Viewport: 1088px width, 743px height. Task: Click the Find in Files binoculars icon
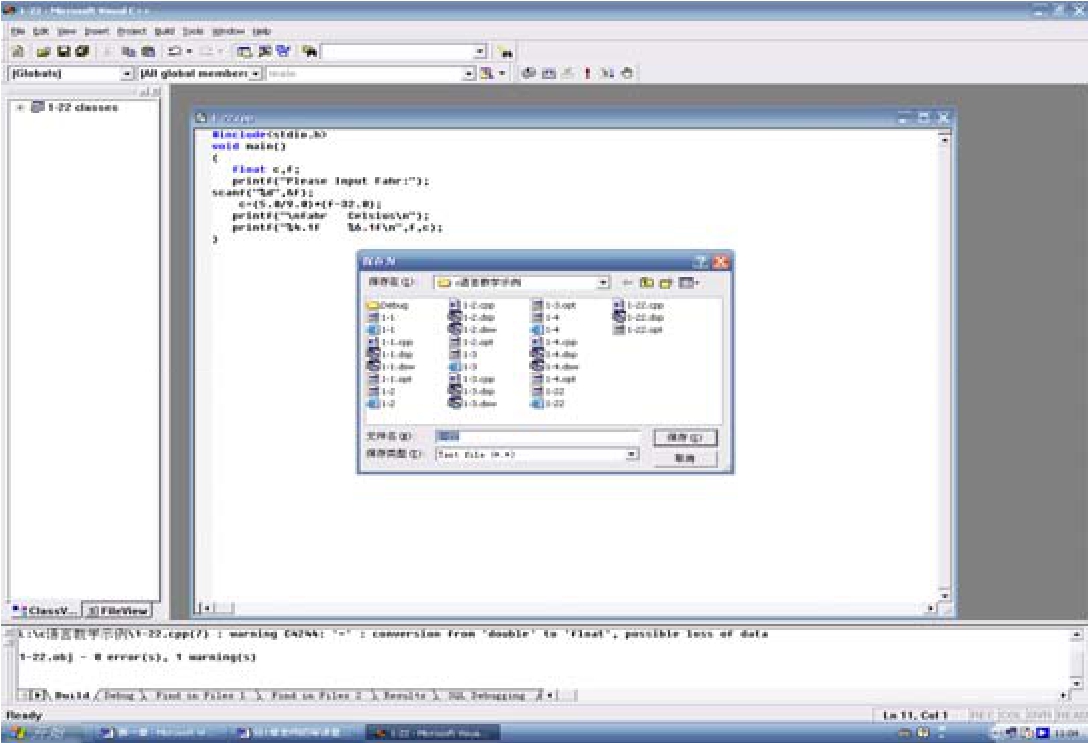coord(309,51)
